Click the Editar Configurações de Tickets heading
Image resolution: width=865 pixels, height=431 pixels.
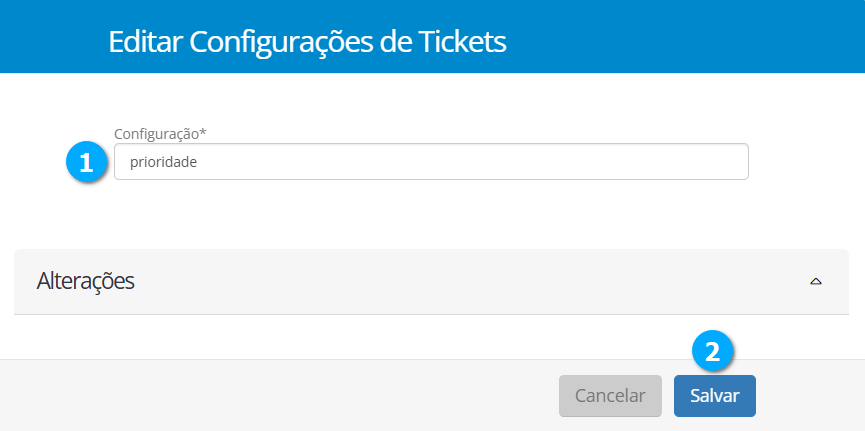[x=307, y=42]
